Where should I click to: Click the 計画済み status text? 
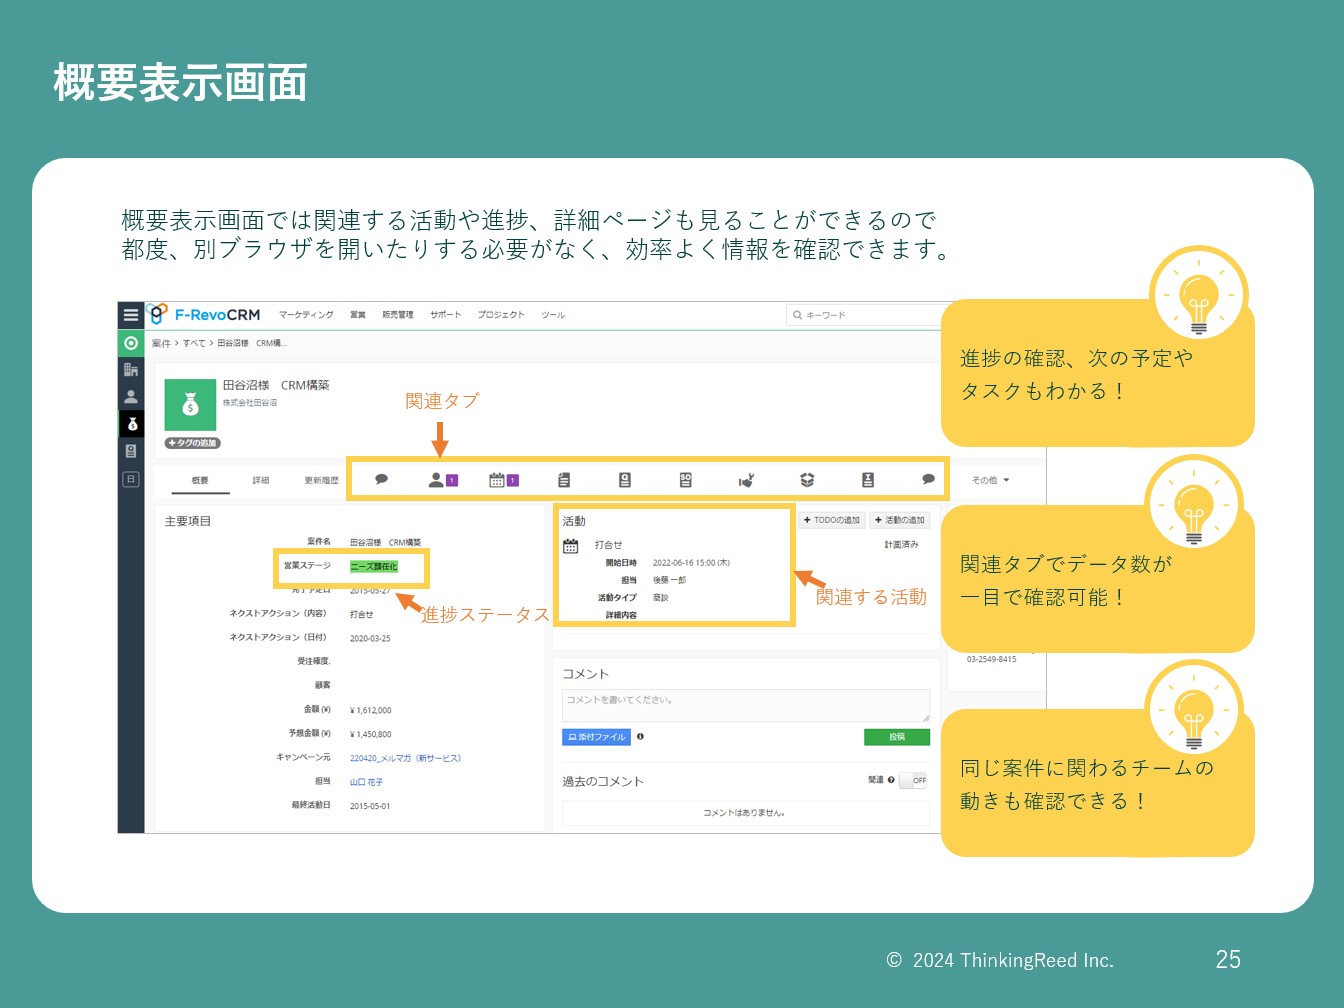click(x=901, y=545)
